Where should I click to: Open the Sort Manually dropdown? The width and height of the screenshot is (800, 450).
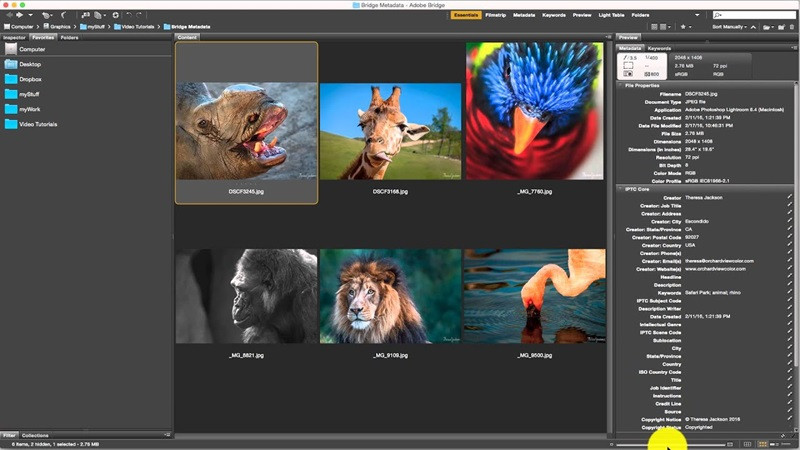(x=730, y=27)
